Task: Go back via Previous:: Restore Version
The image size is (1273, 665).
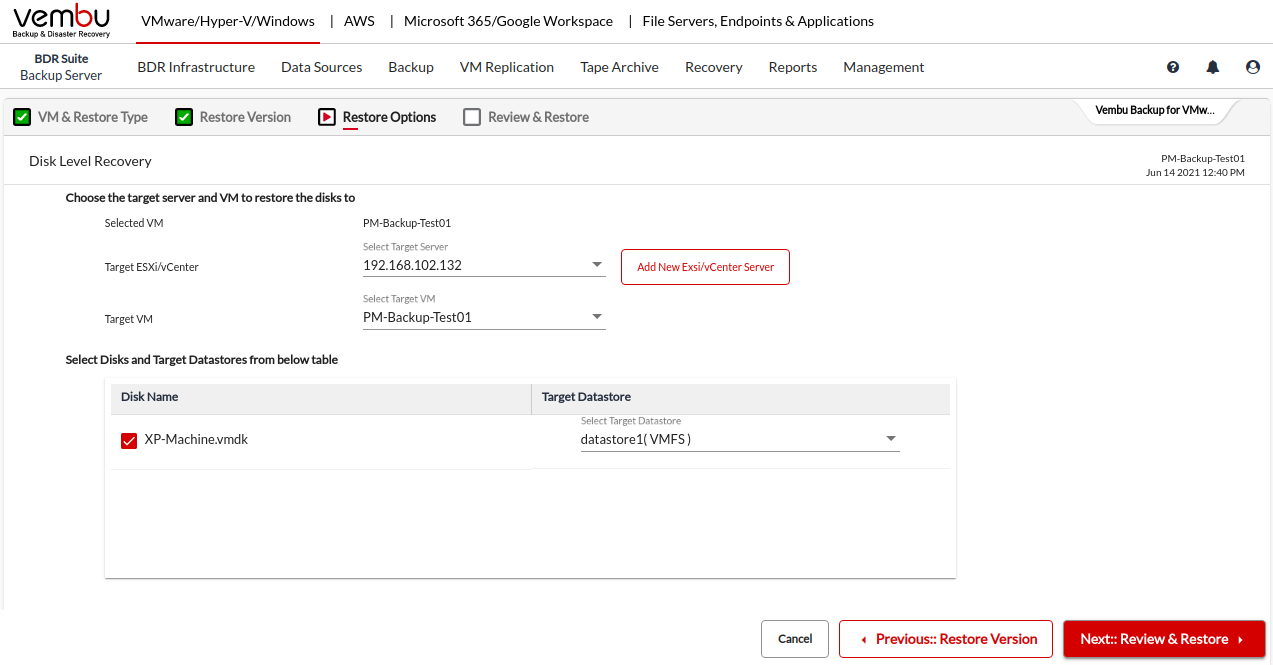Action: click(x=945, y=639)
